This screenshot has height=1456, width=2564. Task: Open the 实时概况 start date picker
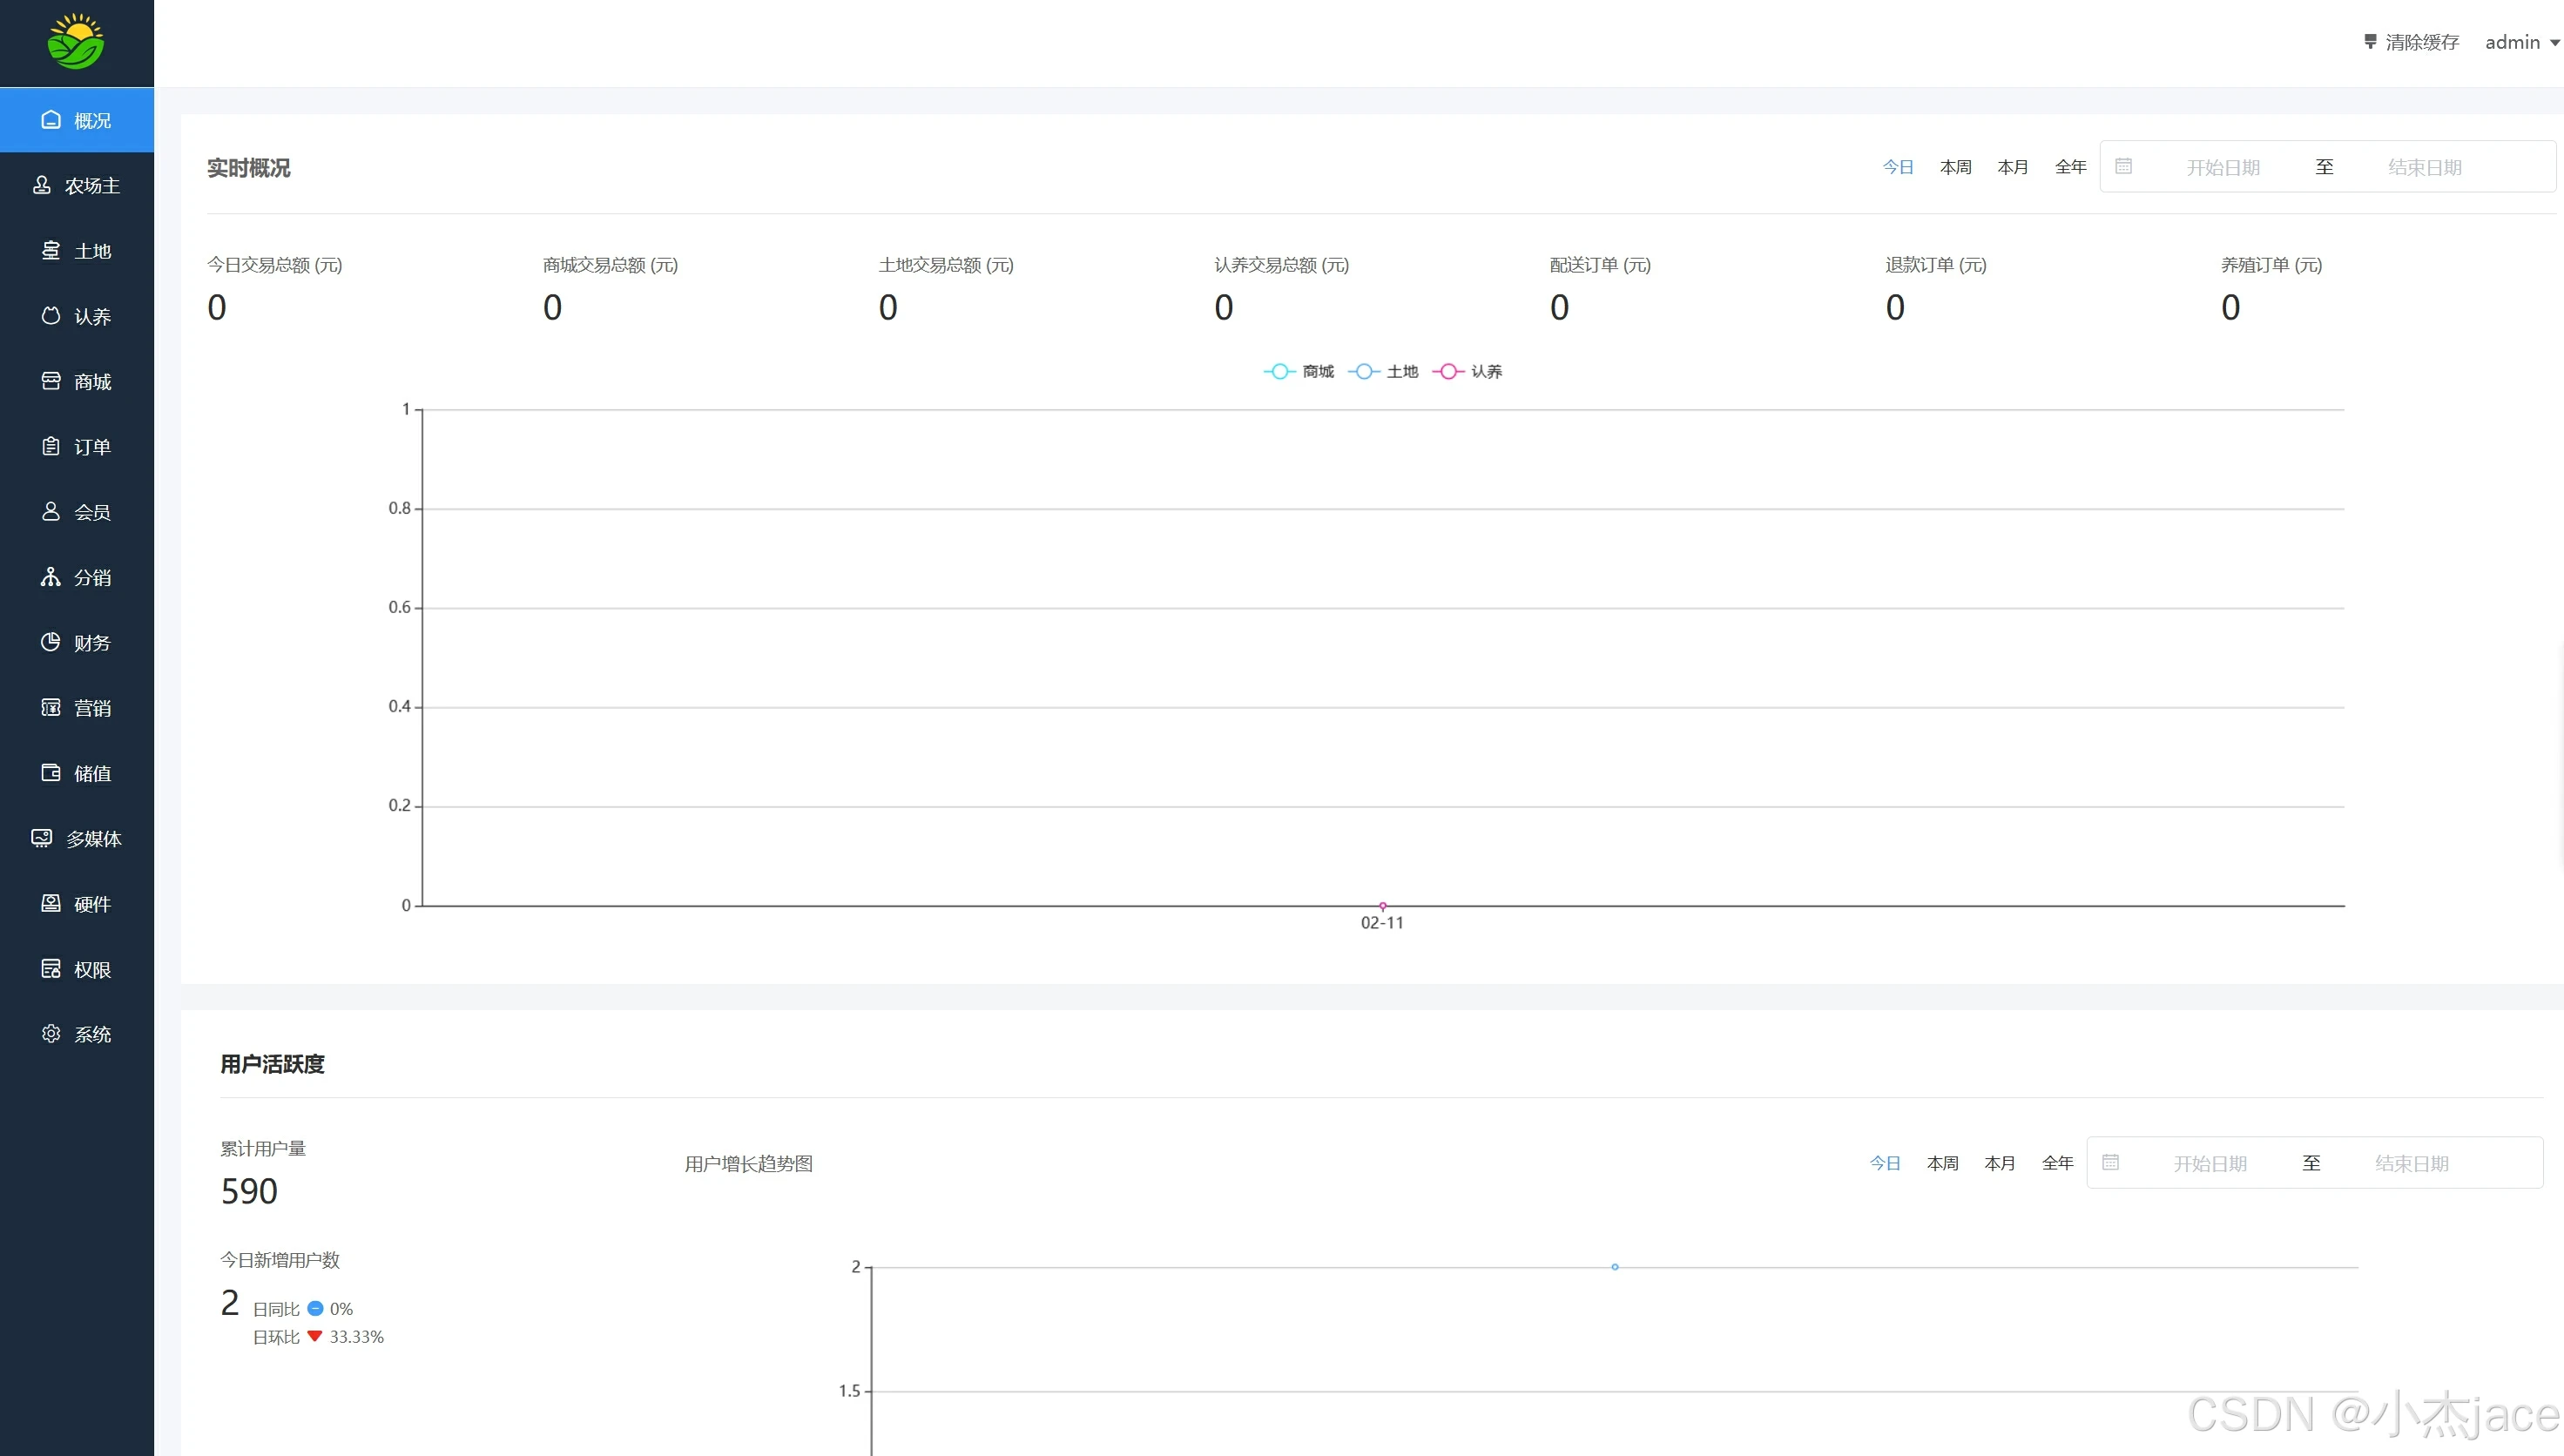pyautogui.click(x=2222, y=167)
